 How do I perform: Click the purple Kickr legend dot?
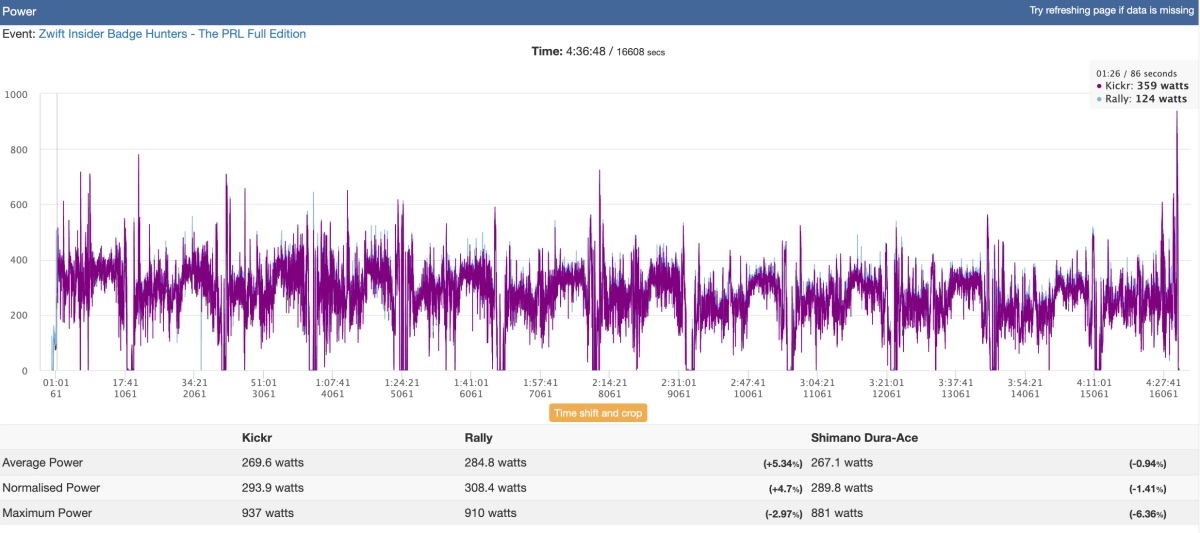pyautogui.click(x=1100, y=87)
